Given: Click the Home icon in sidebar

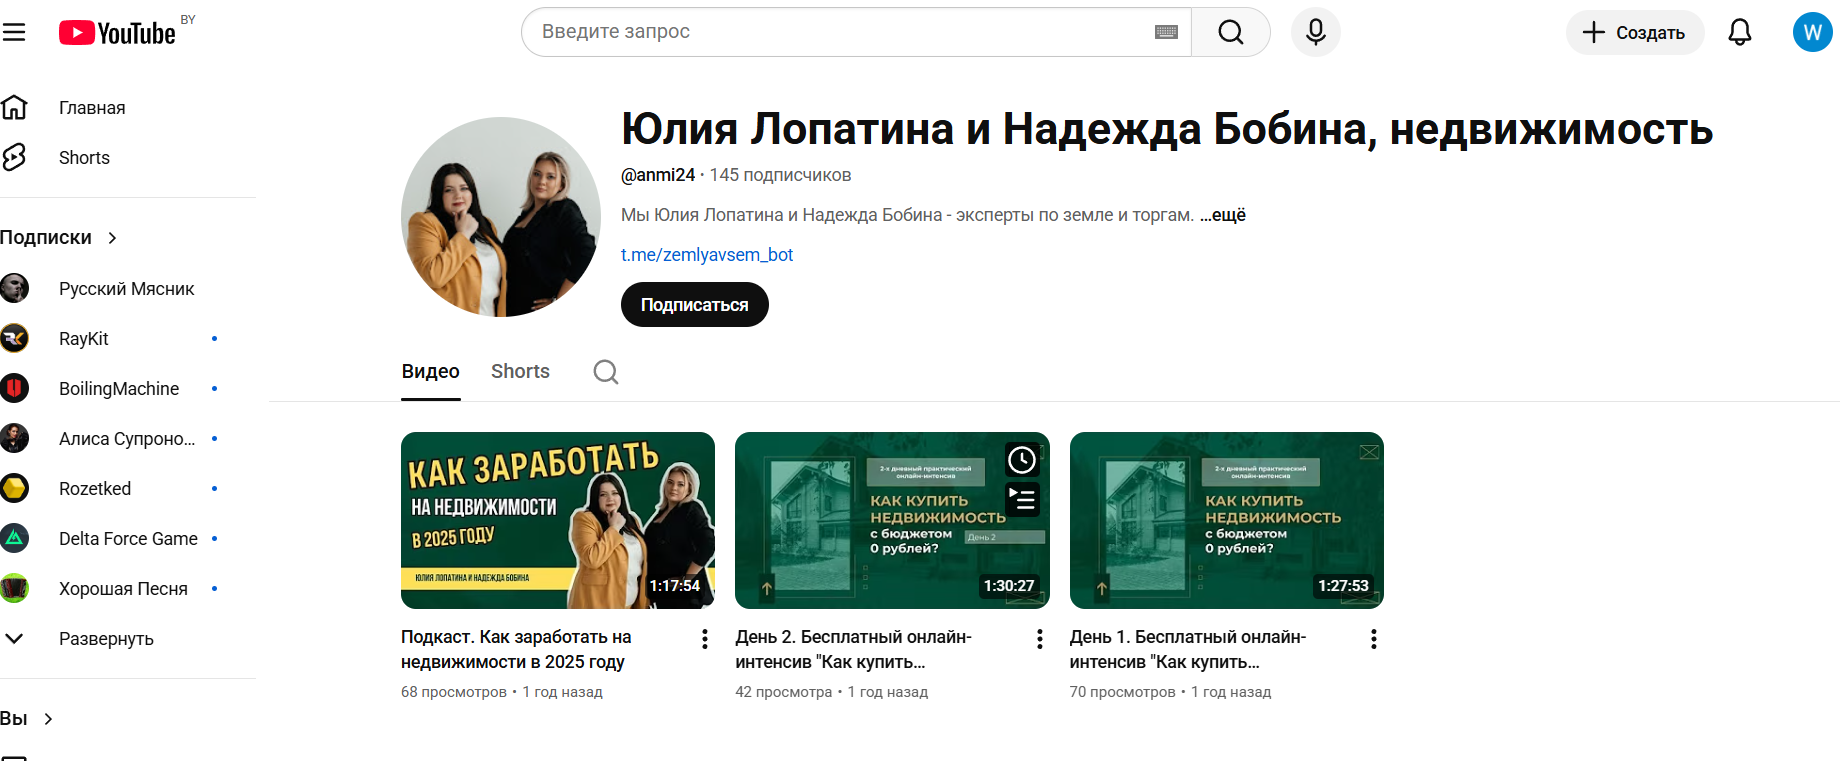Looking at the screenshot, I should 14,107.
